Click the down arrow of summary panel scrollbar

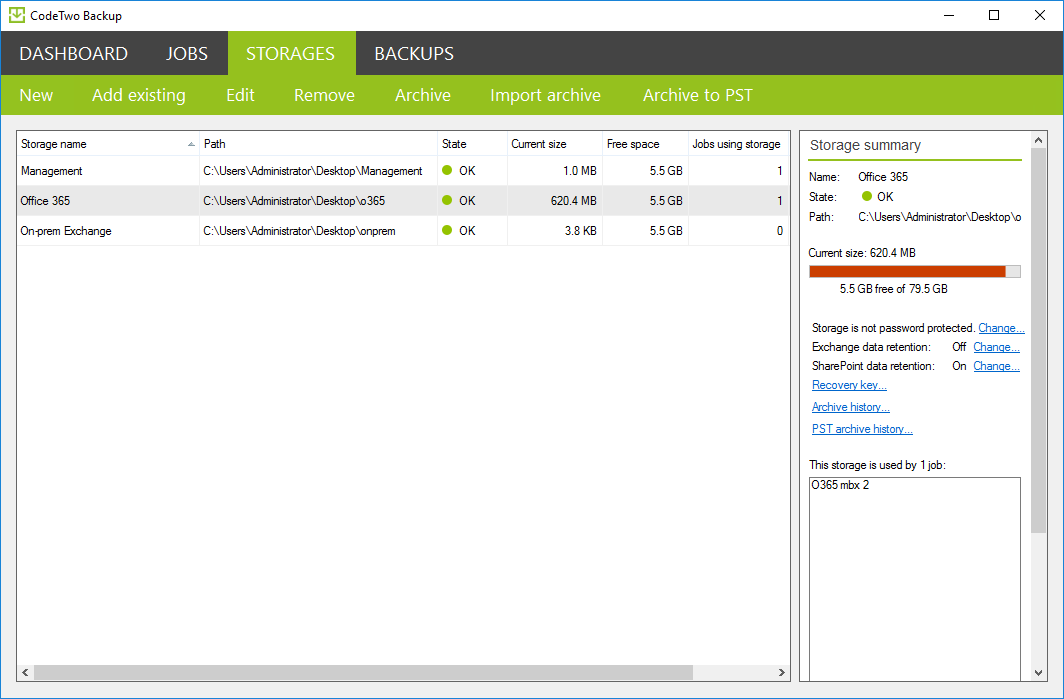pos(1038,673)
